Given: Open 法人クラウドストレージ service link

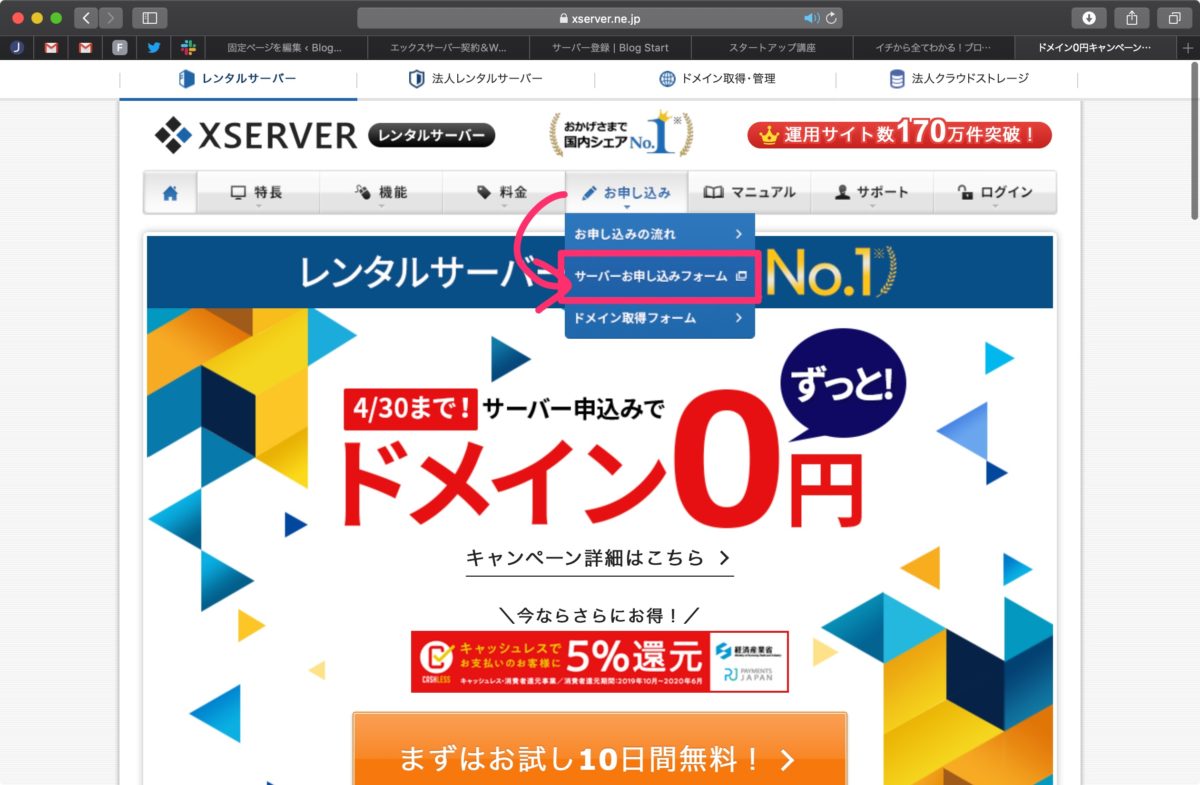Looking at the screenshot, I should point(959,79).
